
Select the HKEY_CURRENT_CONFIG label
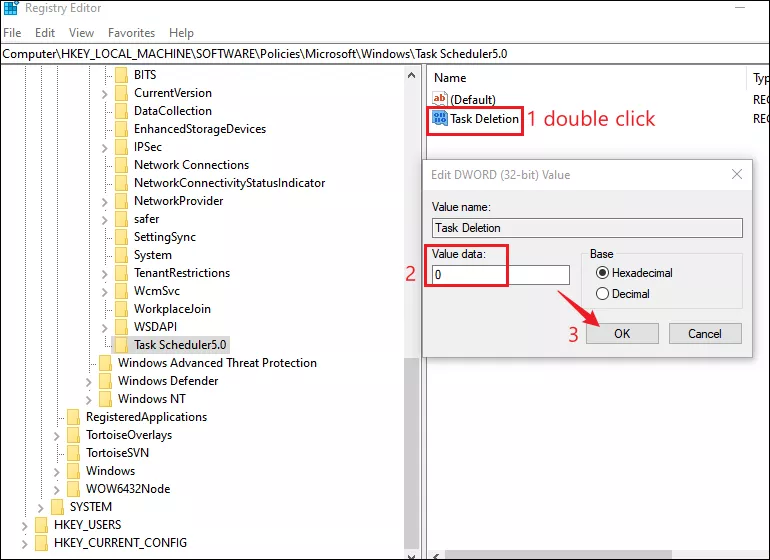pos(120,543)
